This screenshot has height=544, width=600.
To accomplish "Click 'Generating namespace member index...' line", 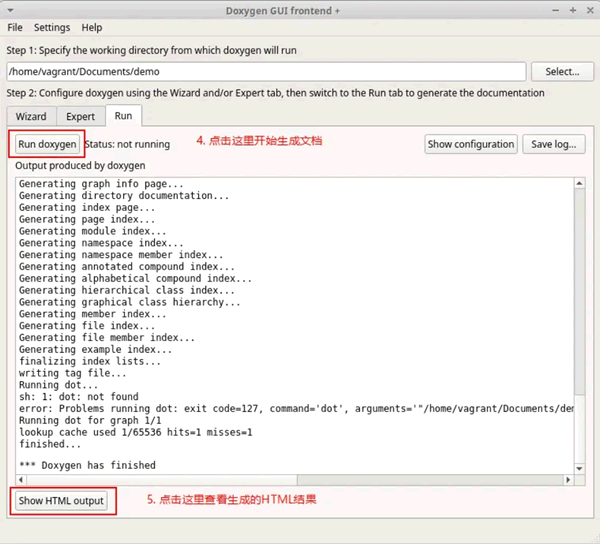I will 121,254.
